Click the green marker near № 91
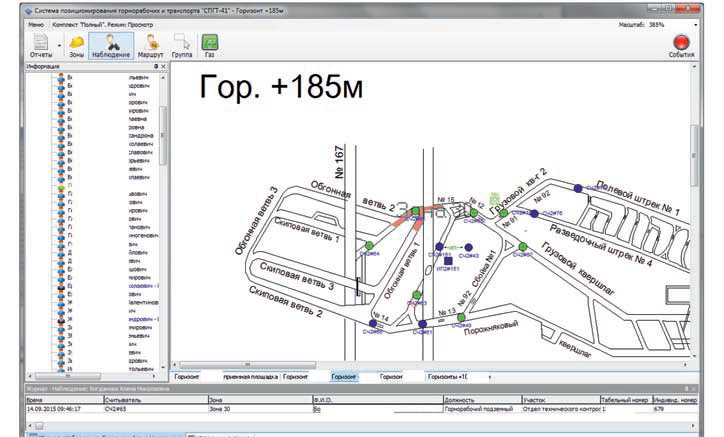Image resolution: width=724 pixels, height=437 pixels. [504, 213]
